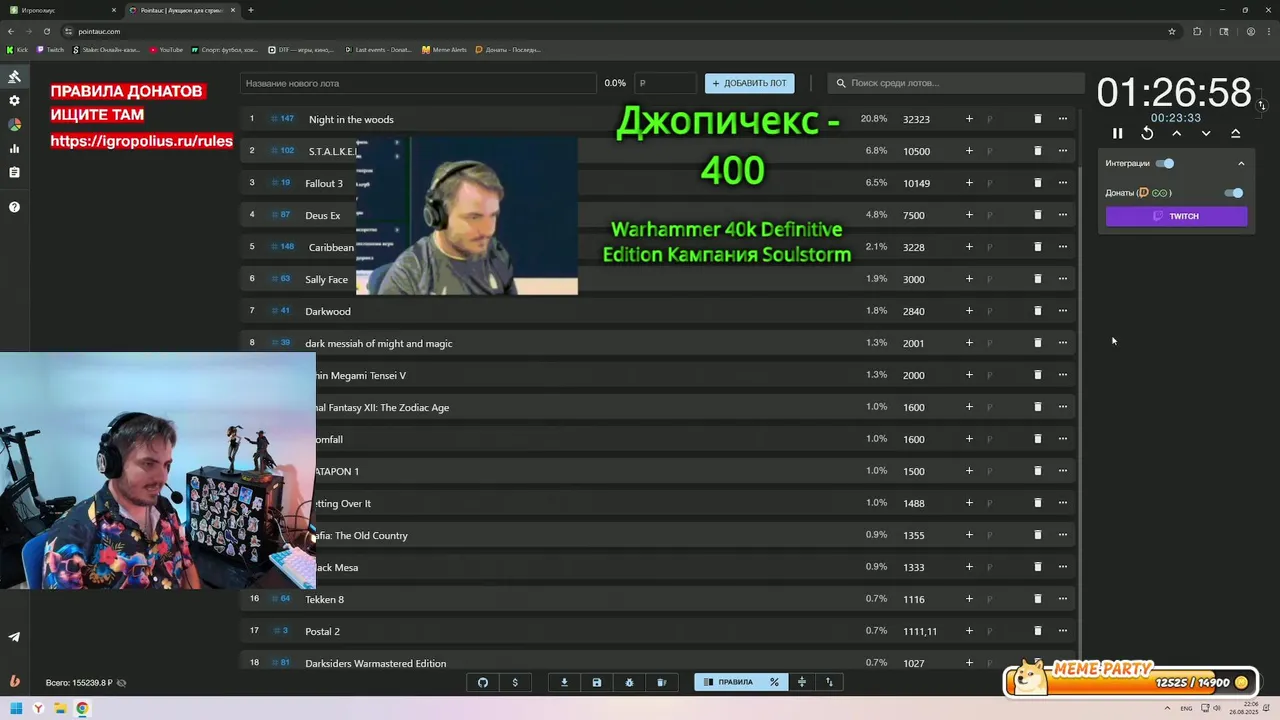Click the dollar sign bottom toolbar button

tap(515, 682)
